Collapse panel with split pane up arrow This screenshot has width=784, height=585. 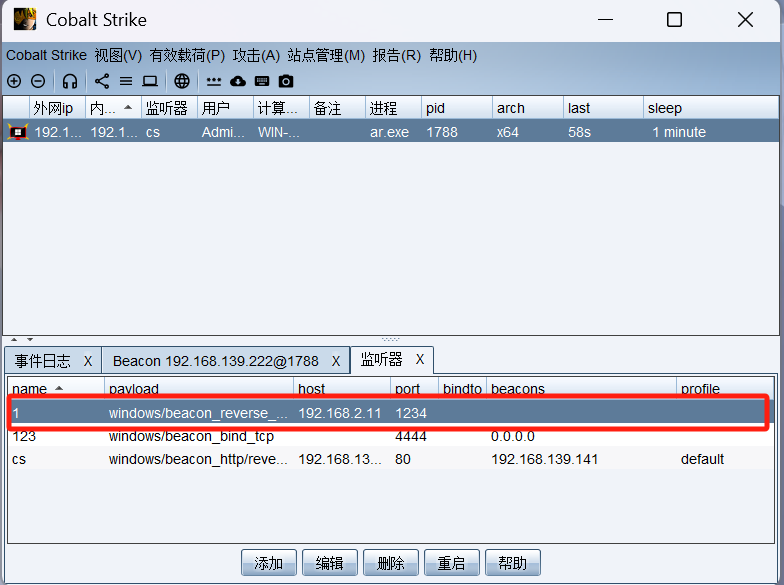(x=14, y=340)
